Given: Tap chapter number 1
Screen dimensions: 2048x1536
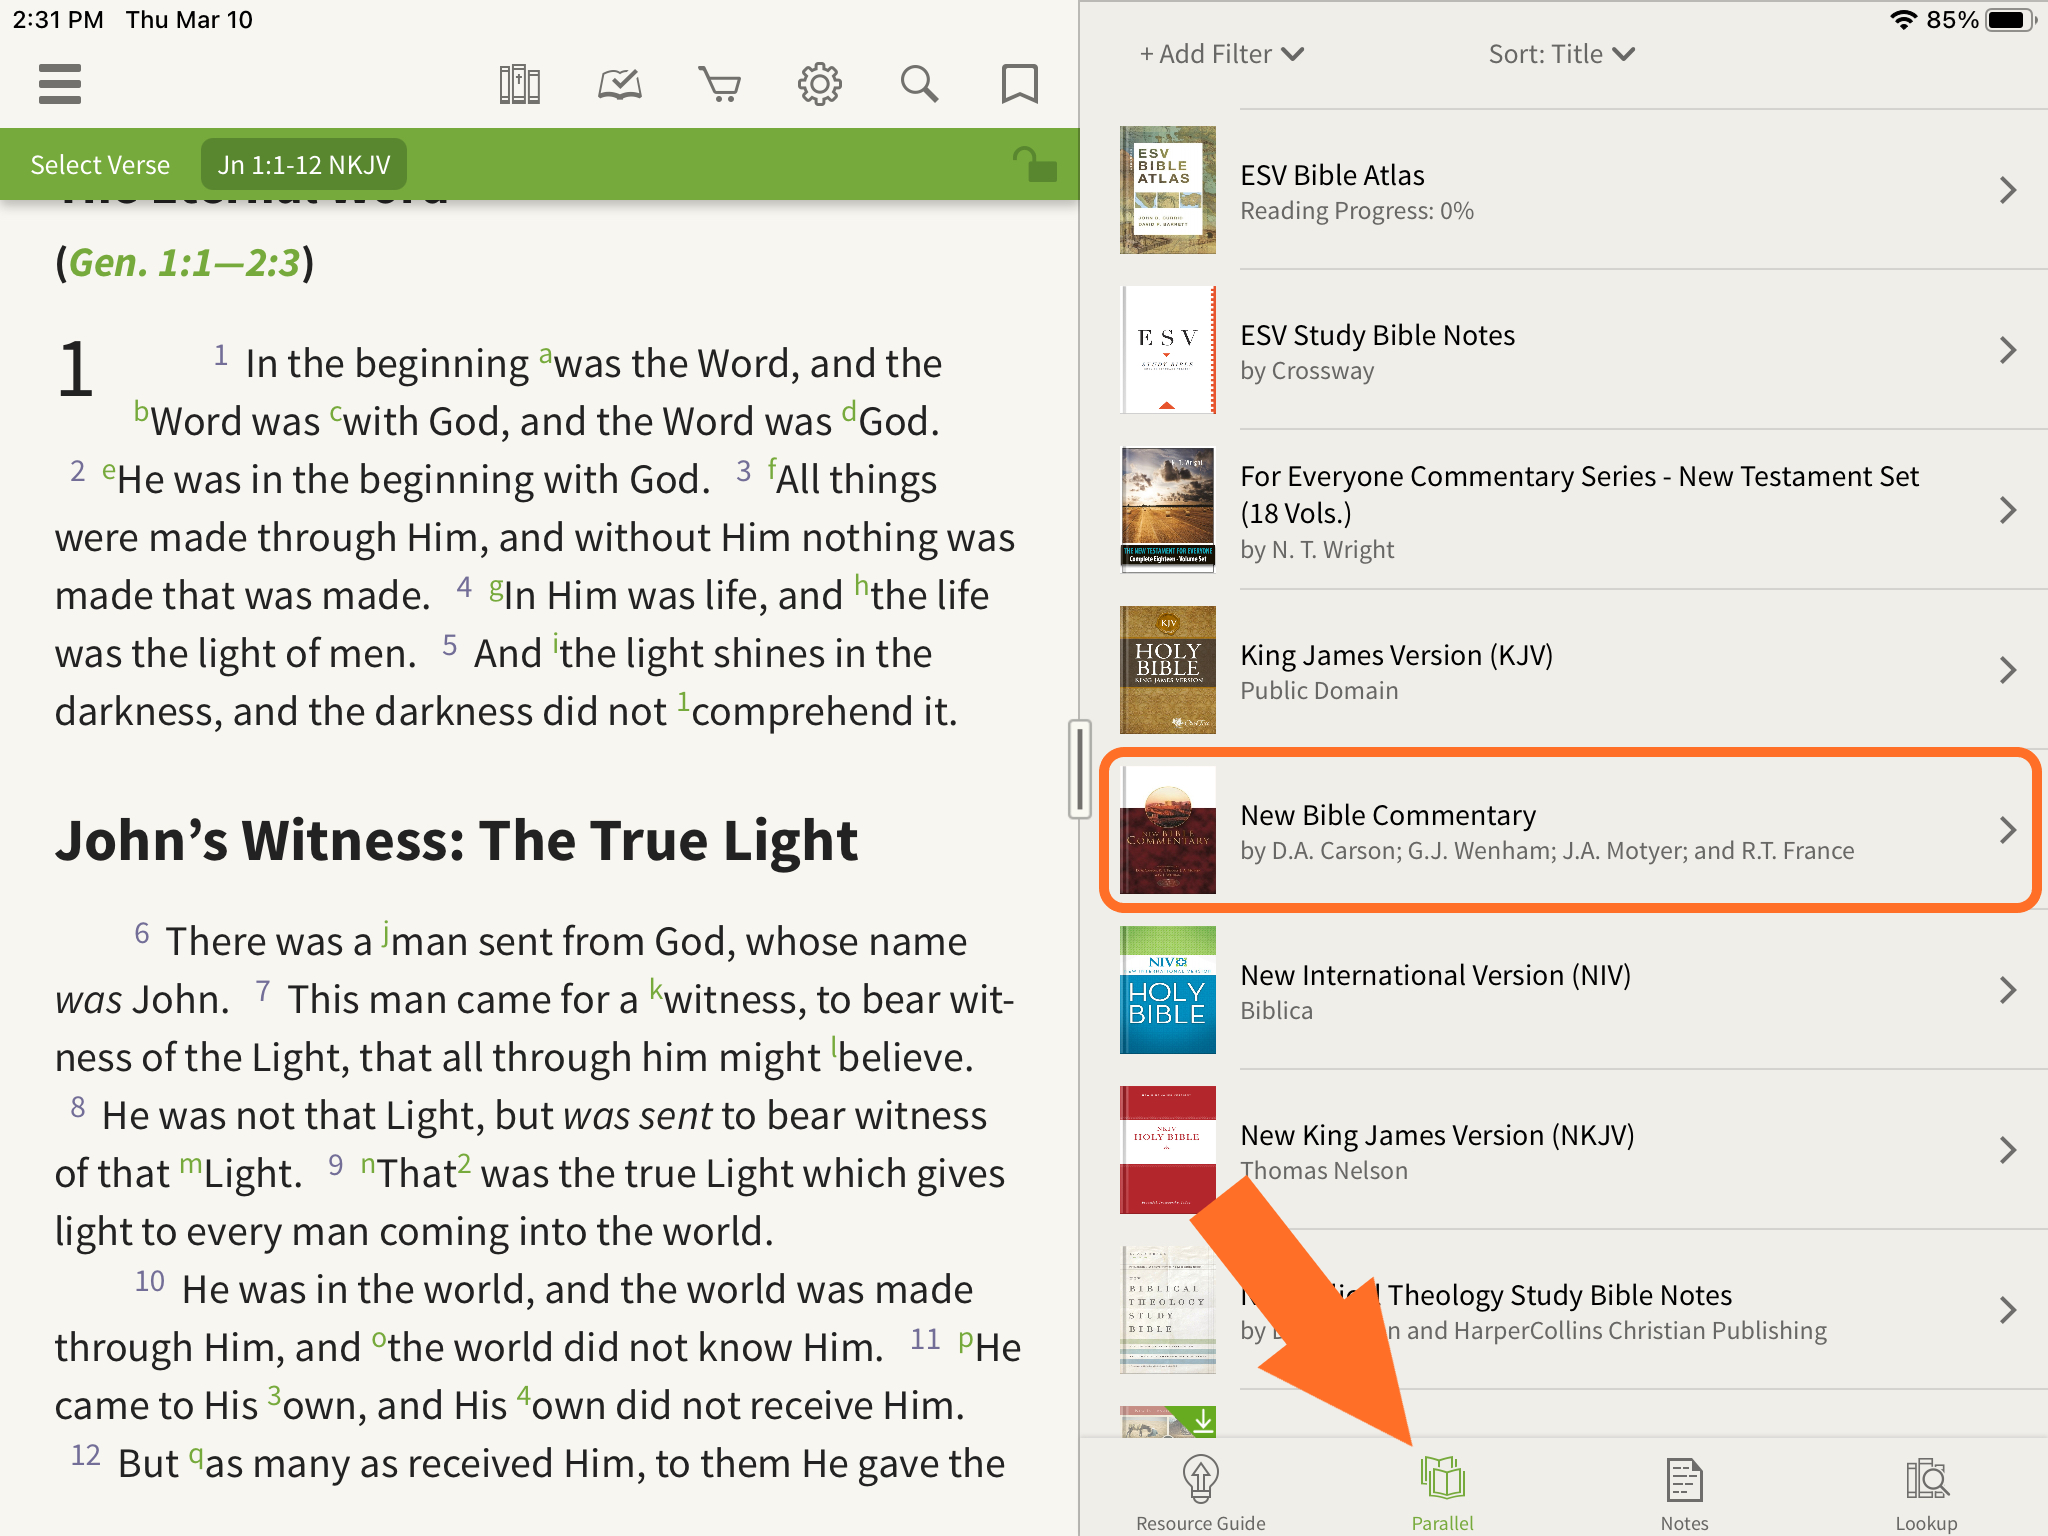Looking at the screenshot, I should 76,369.
